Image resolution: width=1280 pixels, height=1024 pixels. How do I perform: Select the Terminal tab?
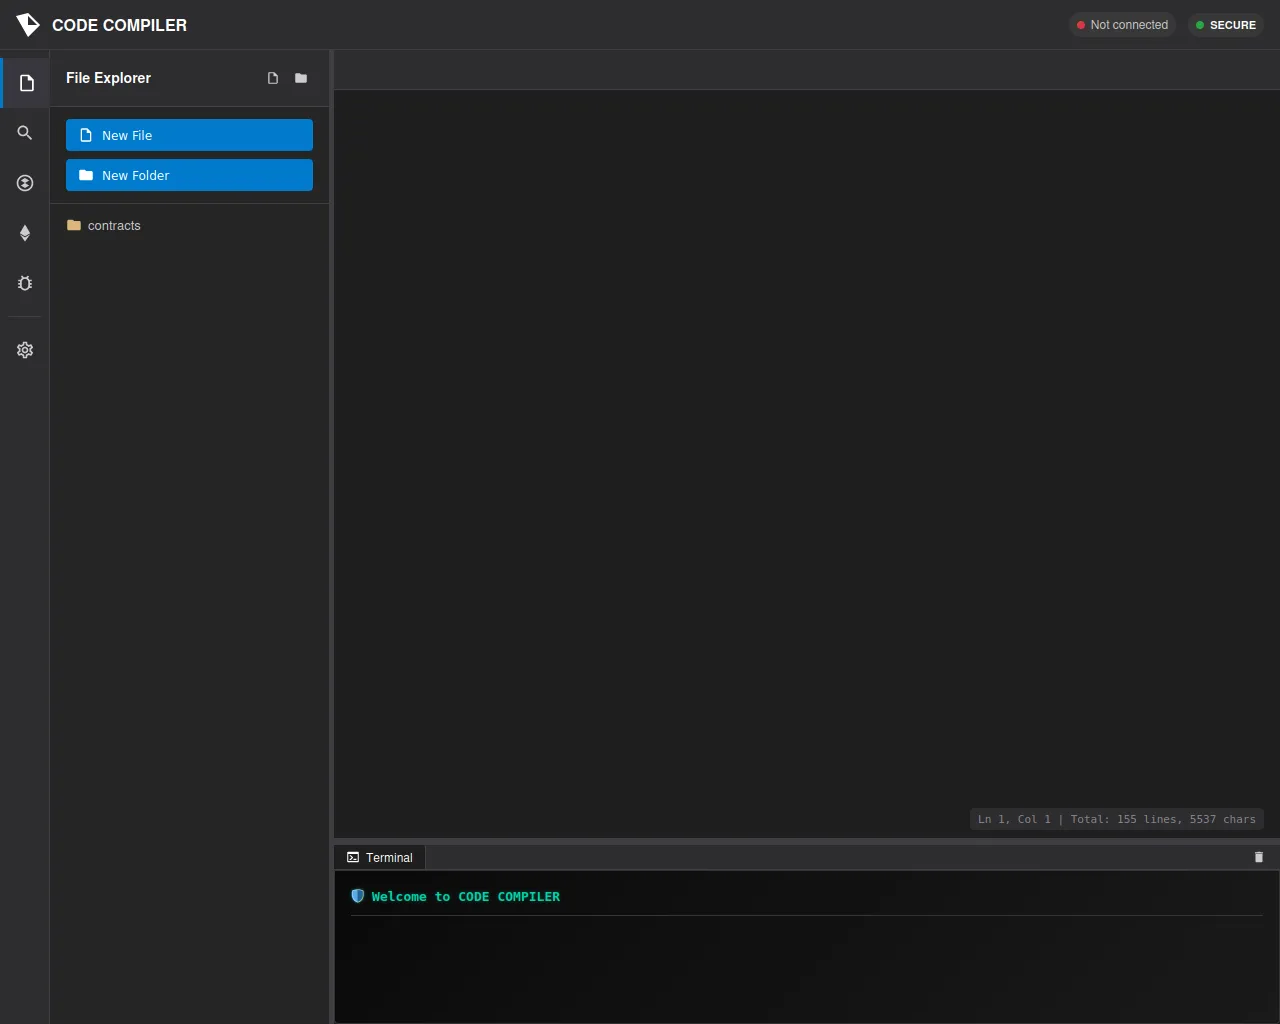(x=380, y=857)
